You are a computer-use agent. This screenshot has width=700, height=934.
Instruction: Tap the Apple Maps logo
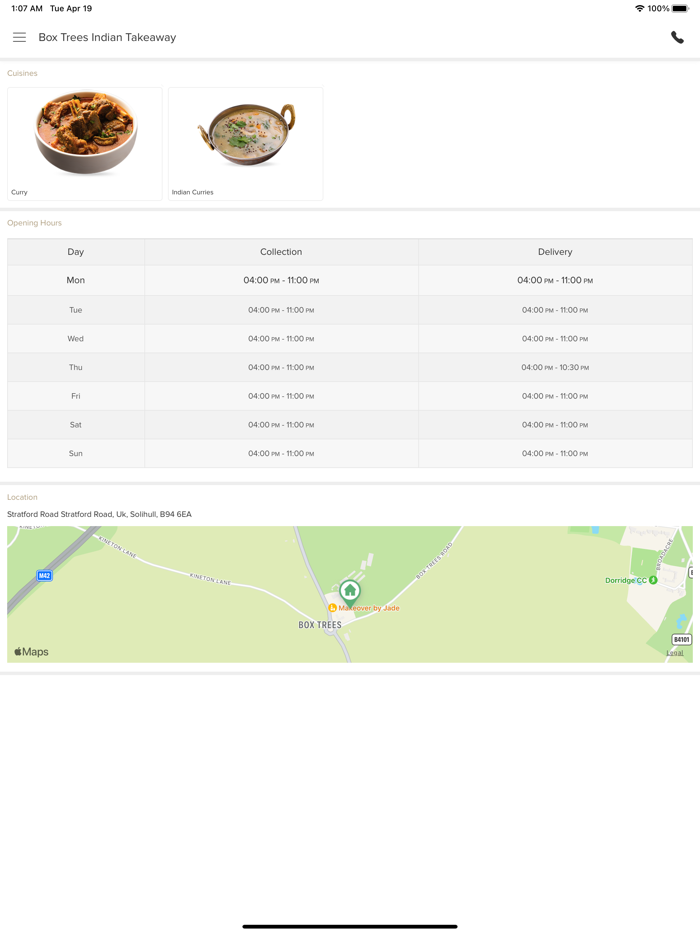click(x=31, y=652)
